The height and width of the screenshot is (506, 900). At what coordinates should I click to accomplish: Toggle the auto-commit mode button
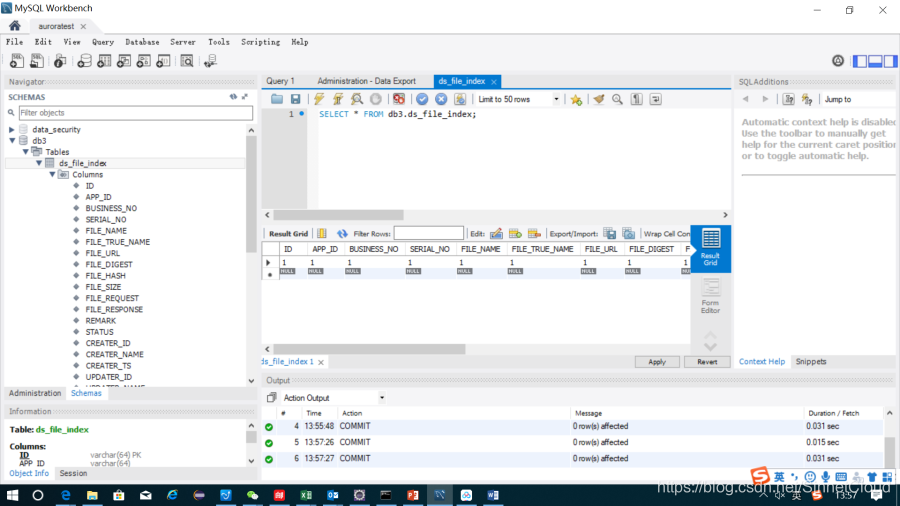(x=460, y=99)
